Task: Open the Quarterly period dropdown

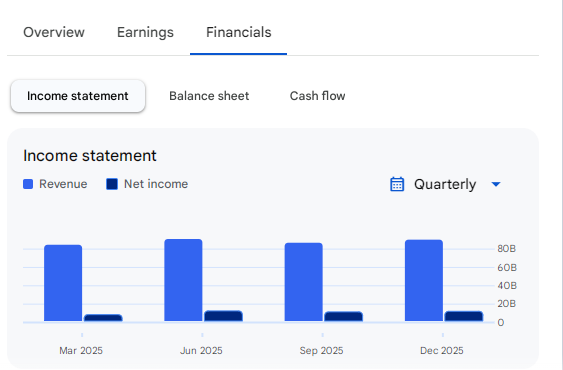Action: [445, 184]
